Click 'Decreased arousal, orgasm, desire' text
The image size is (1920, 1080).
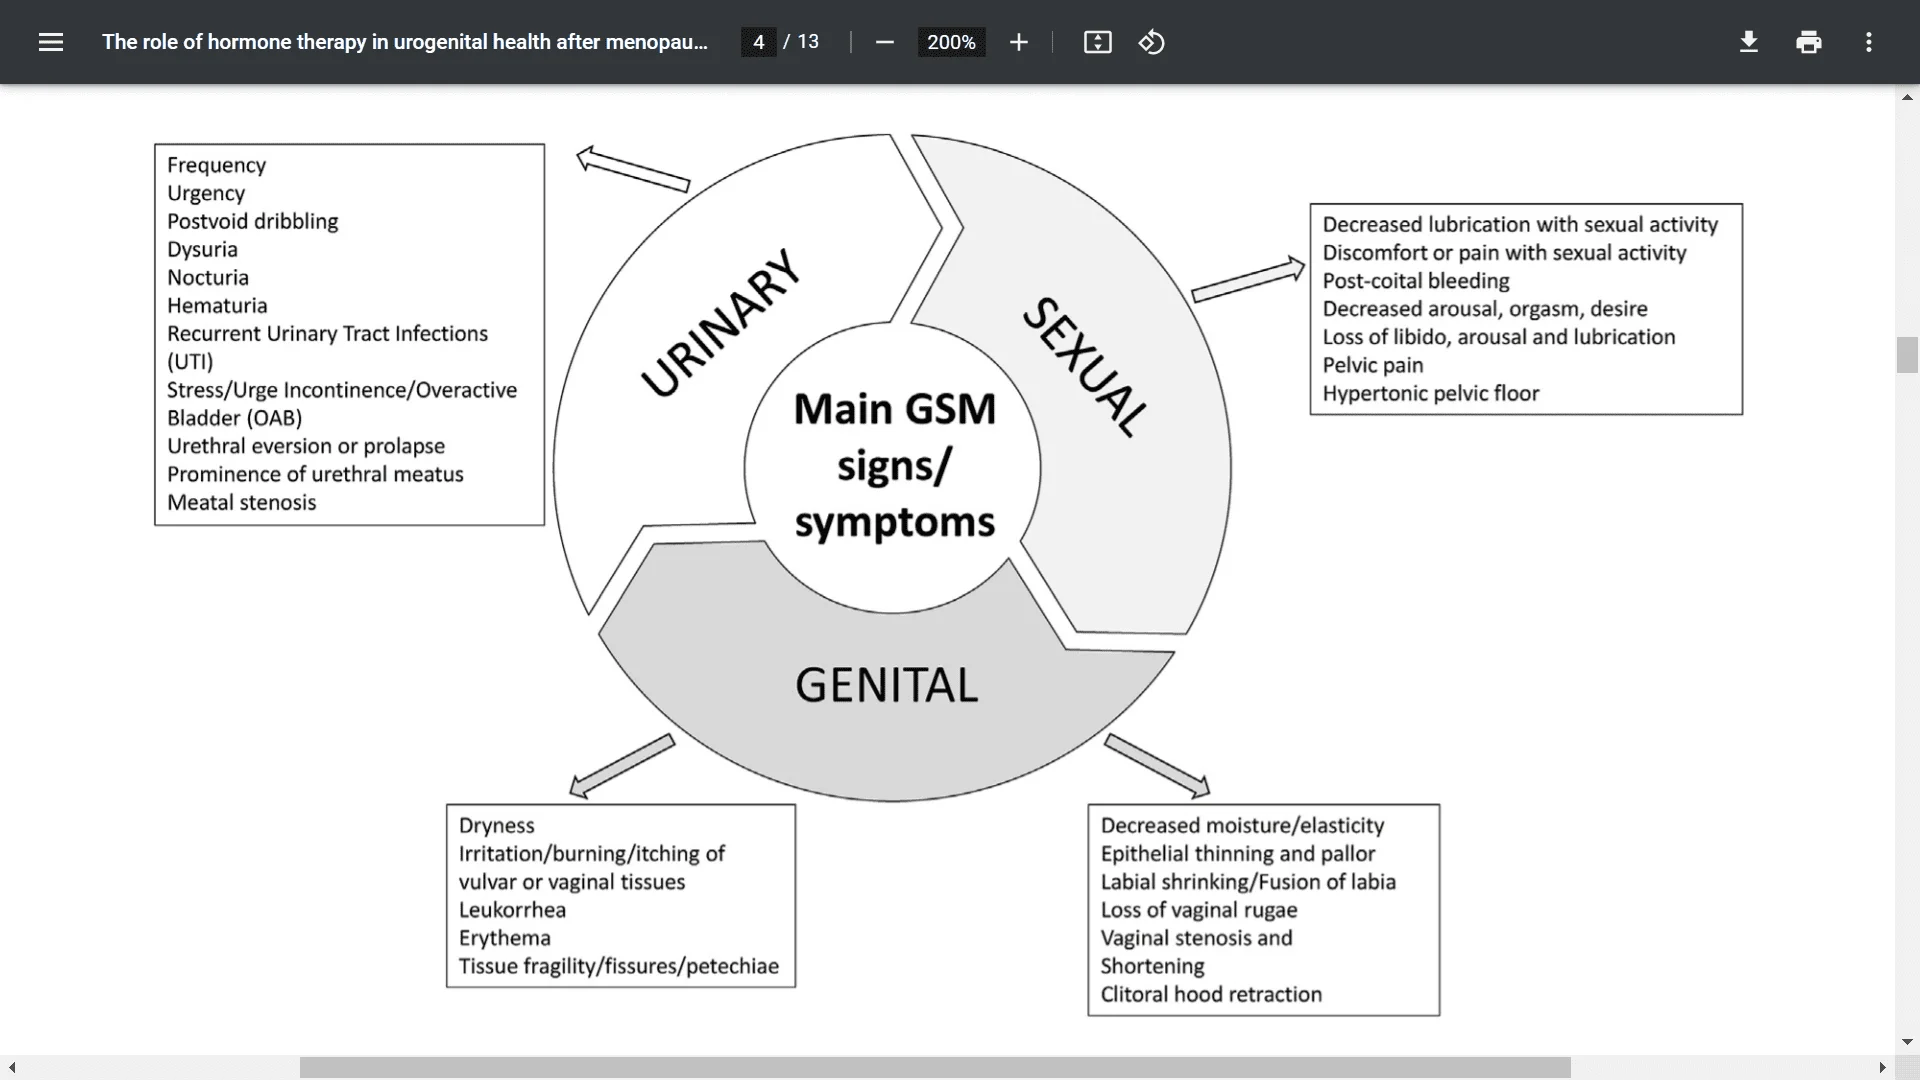coord(1485,309)
